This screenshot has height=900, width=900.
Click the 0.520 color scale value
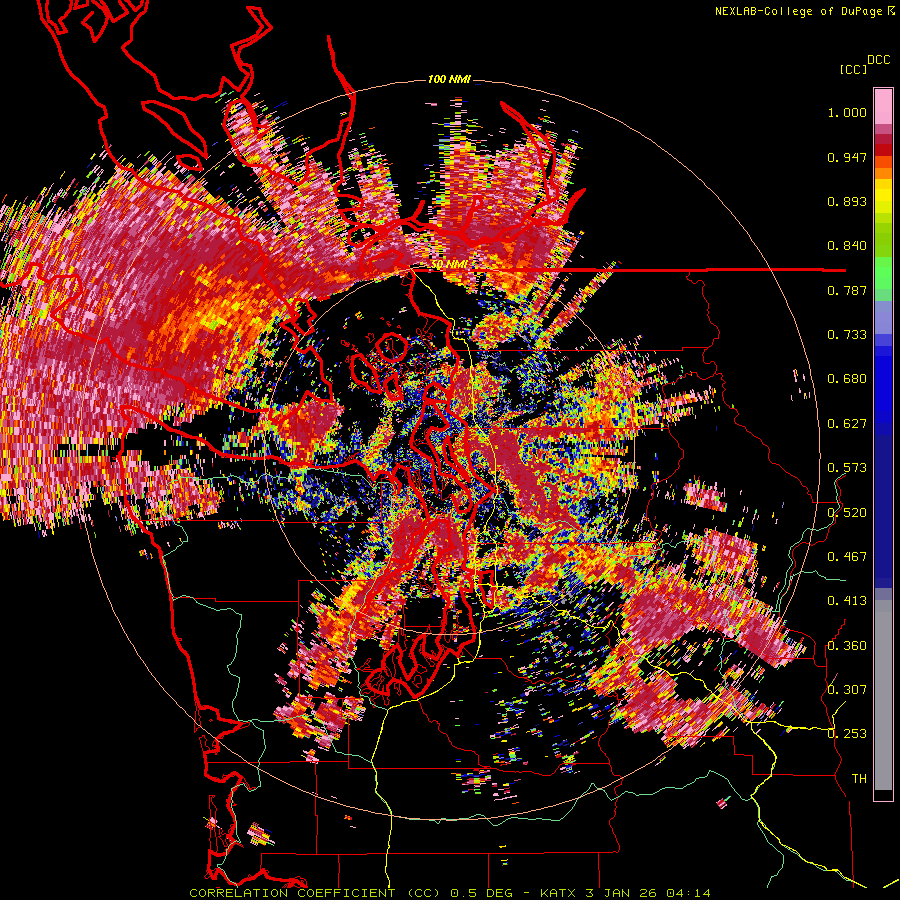pos(847,512)
